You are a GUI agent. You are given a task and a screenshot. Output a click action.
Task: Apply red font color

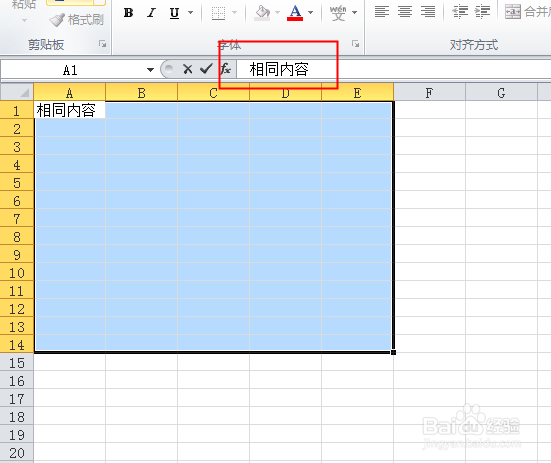coord(295,13)
